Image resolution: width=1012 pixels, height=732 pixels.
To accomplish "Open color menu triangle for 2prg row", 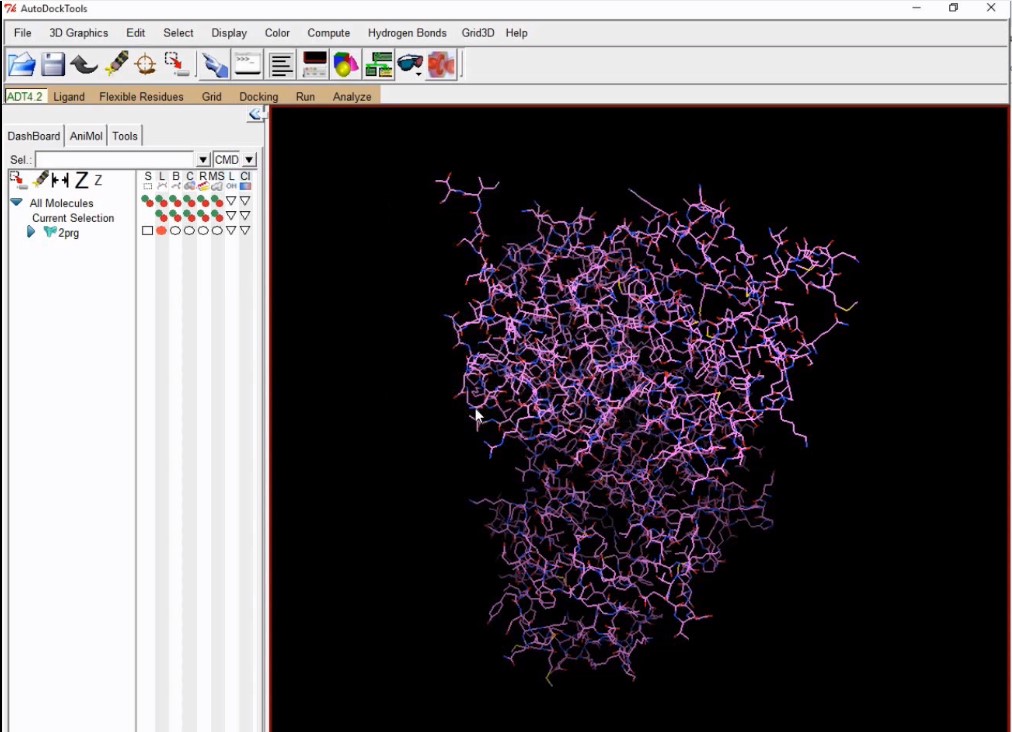I will point(245,231).
